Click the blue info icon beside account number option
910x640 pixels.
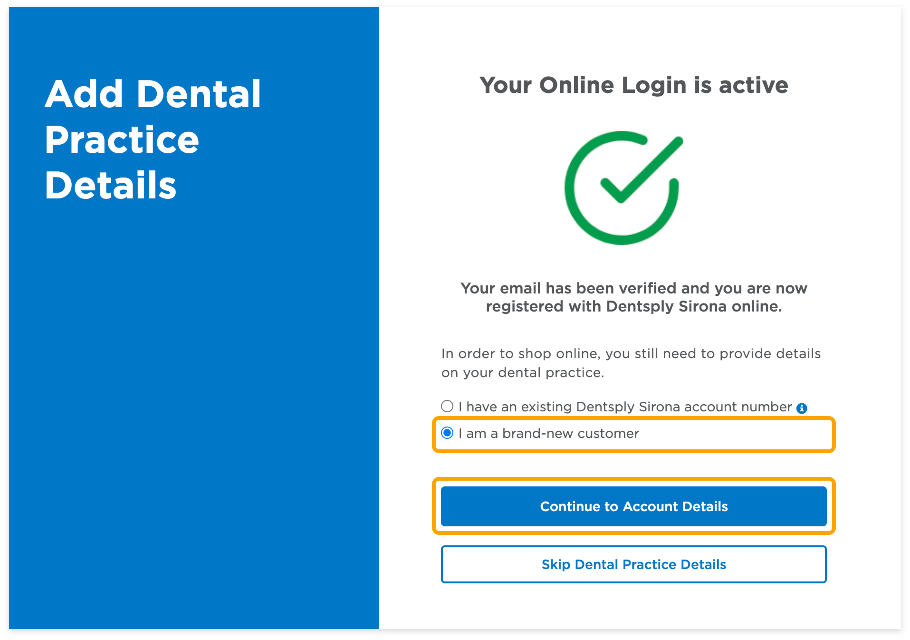802,408
